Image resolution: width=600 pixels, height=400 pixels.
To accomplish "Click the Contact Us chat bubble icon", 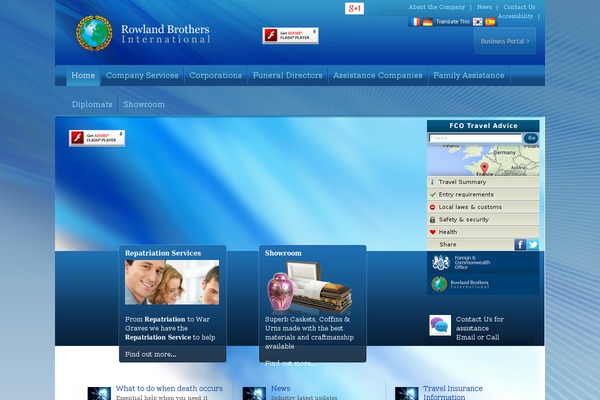I will [x=440, y=325].
